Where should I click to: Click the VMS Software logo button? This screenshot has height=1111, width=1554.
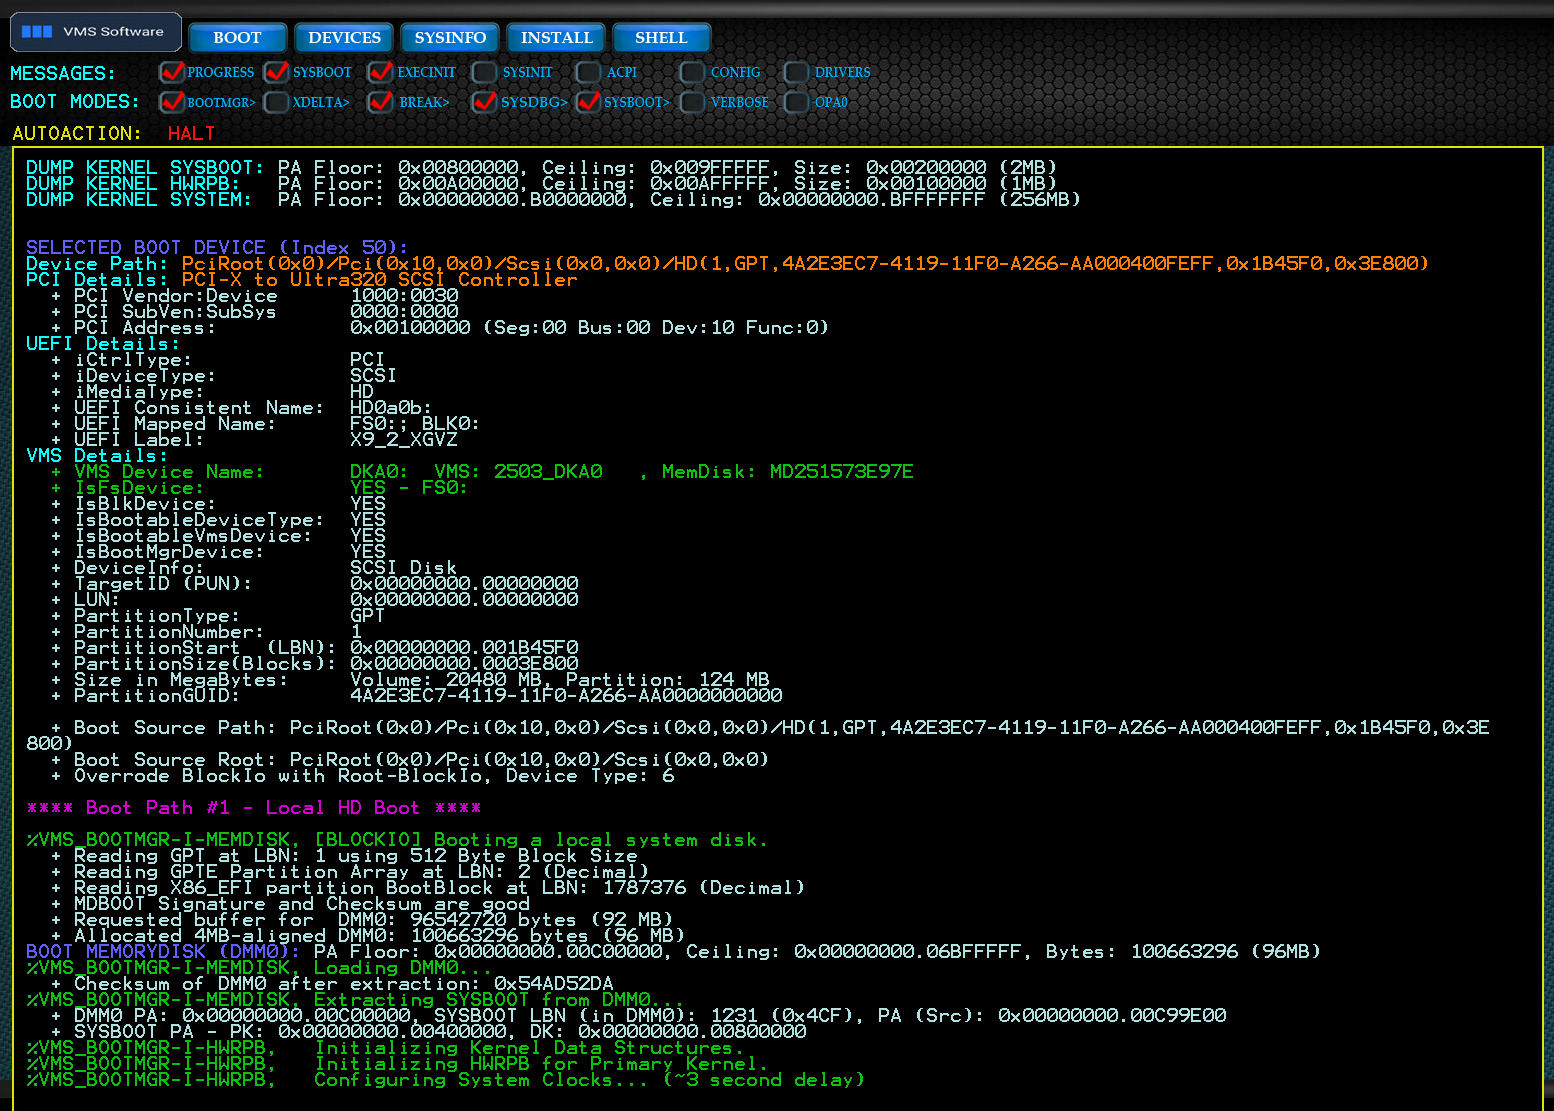[x=96, y=32]
